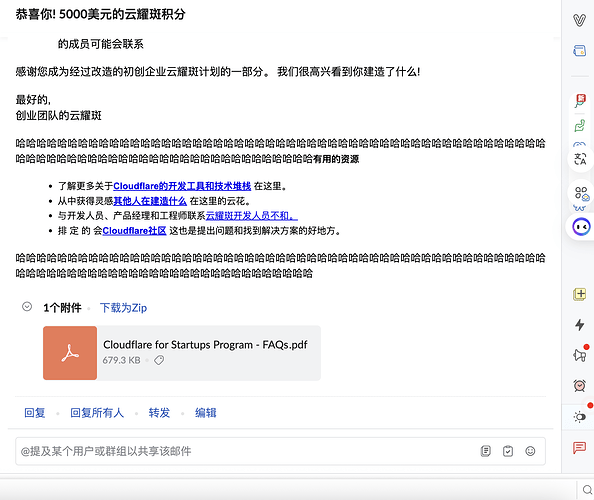Click 回复所有人 to reply all
This screenshot has height=500, width=594.
(97, 412)
